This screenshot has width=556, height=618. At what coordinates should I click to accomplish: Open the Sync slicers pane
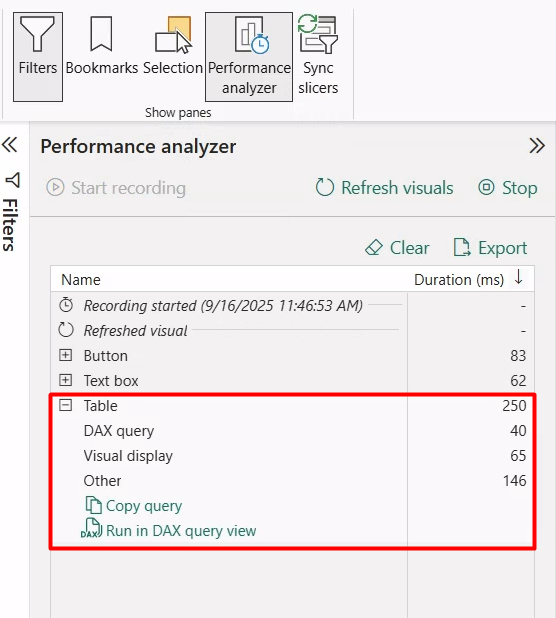(x=318, y=57)
